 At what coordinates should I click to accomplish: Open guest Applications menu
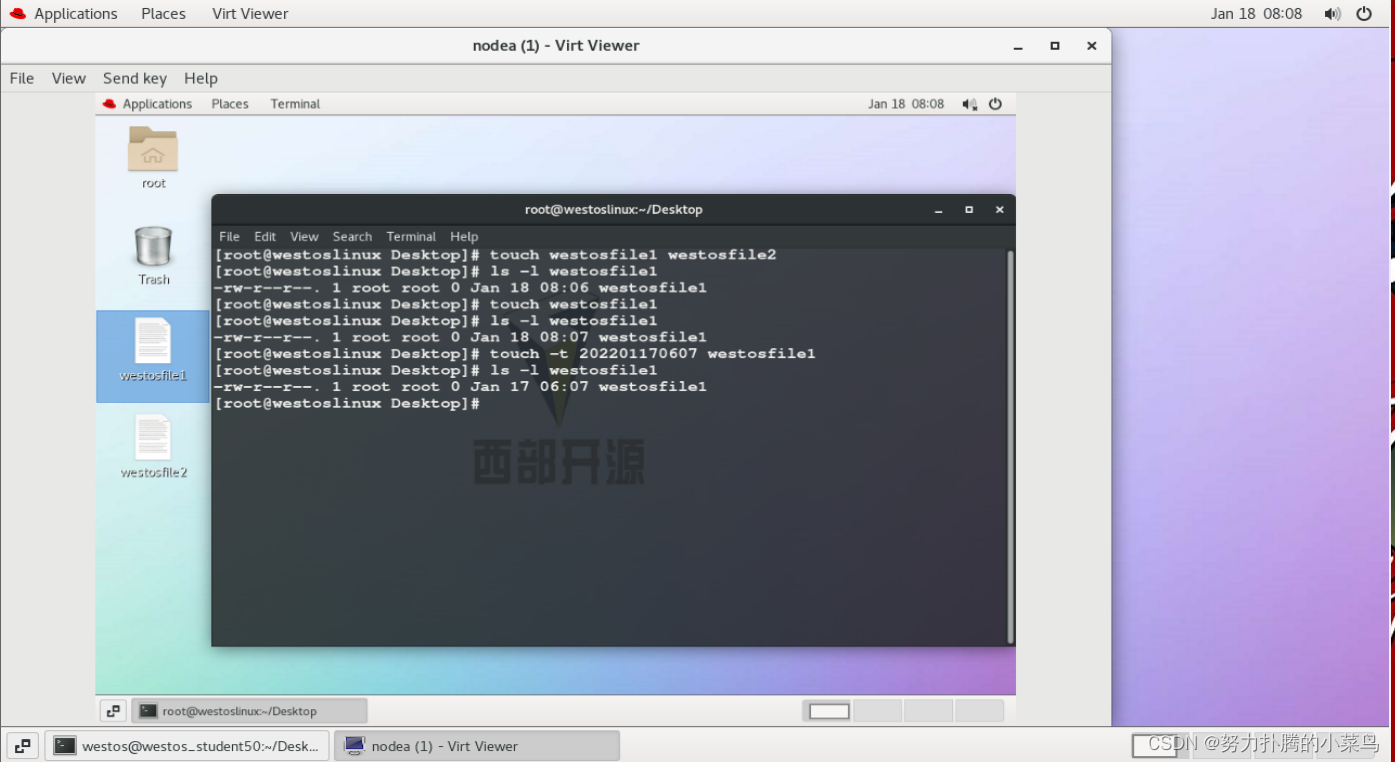157,104
